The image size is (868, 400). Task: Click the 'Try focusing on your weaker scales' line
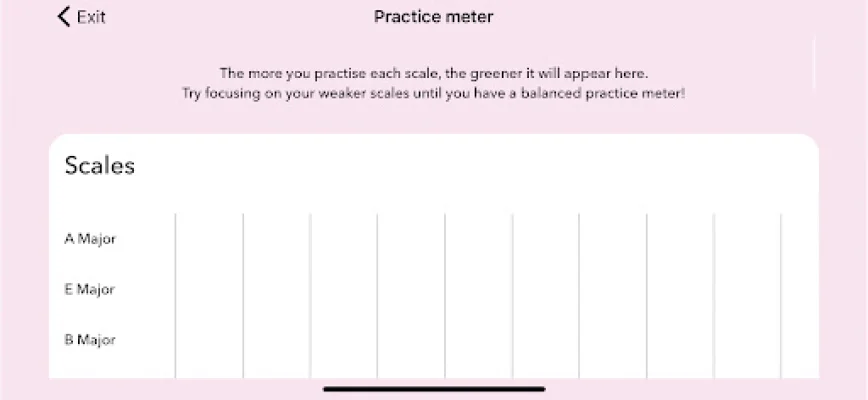tap(433, 93)
